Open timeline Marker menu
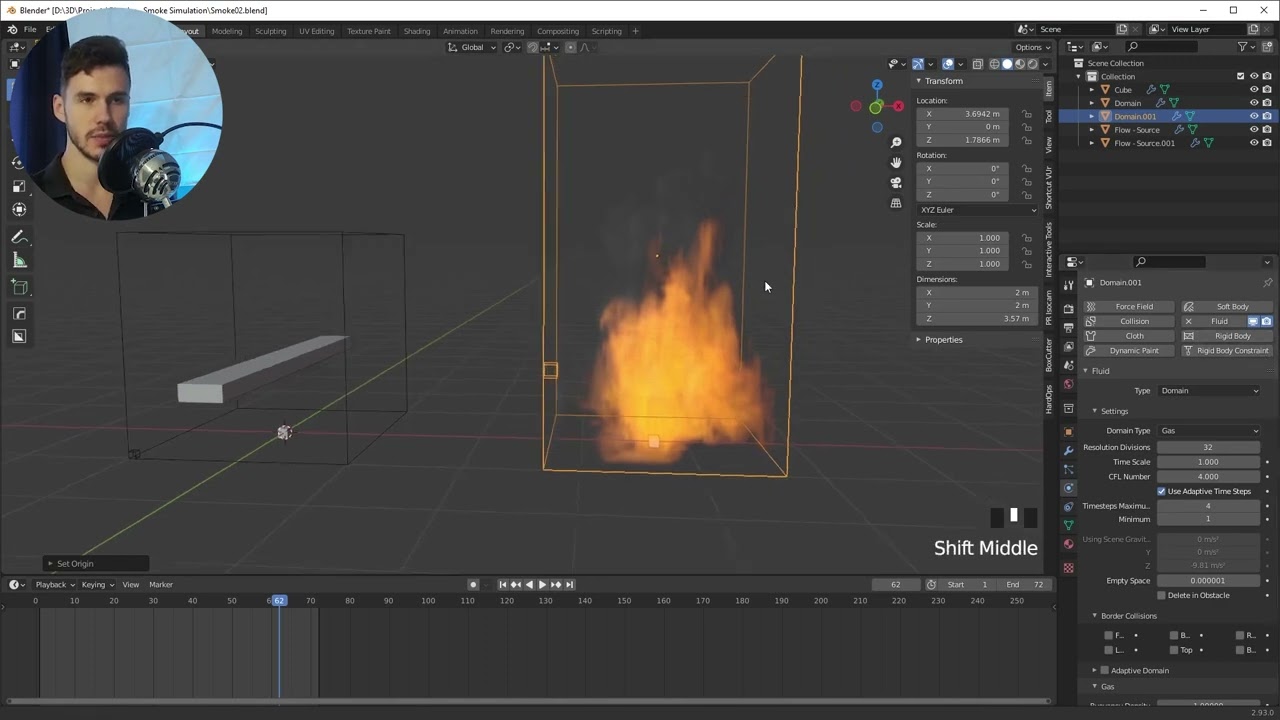Image resolution: width=1280 pixels, height=720 pixels. coord(161,584)
